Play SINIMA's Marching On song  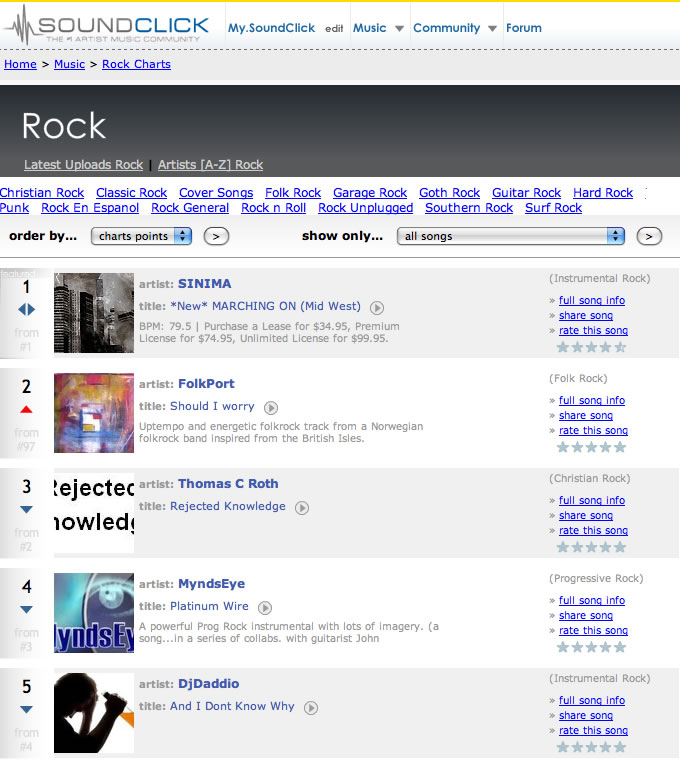coord(377,308)
